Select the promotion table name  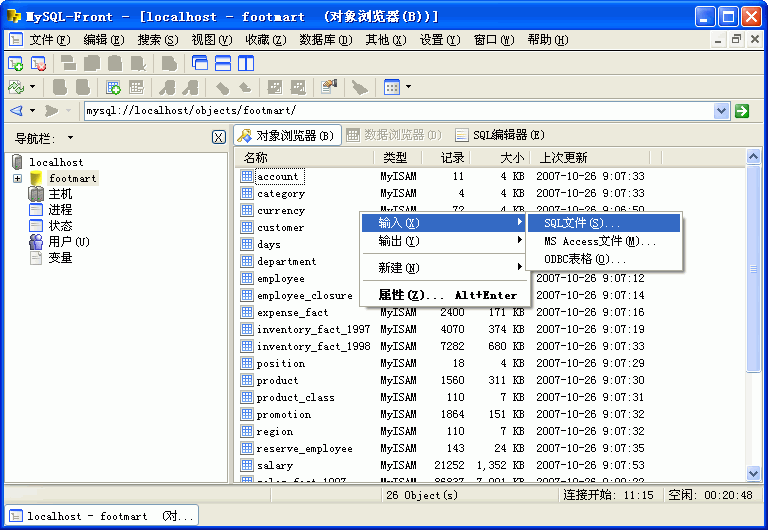pos(284,414)
